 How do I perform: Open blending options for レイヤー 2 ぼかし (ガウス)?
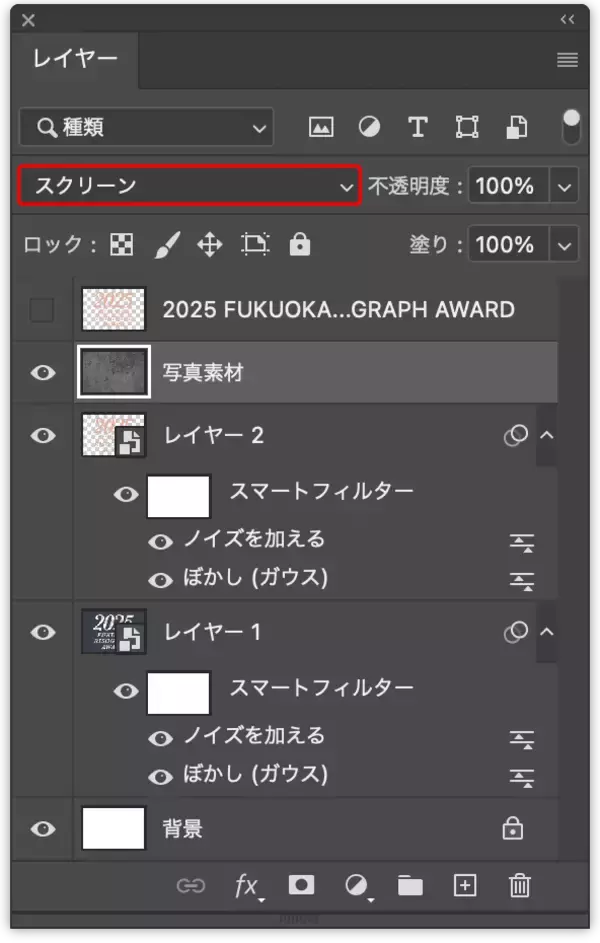pyautogui.click(x=521, y=582)
